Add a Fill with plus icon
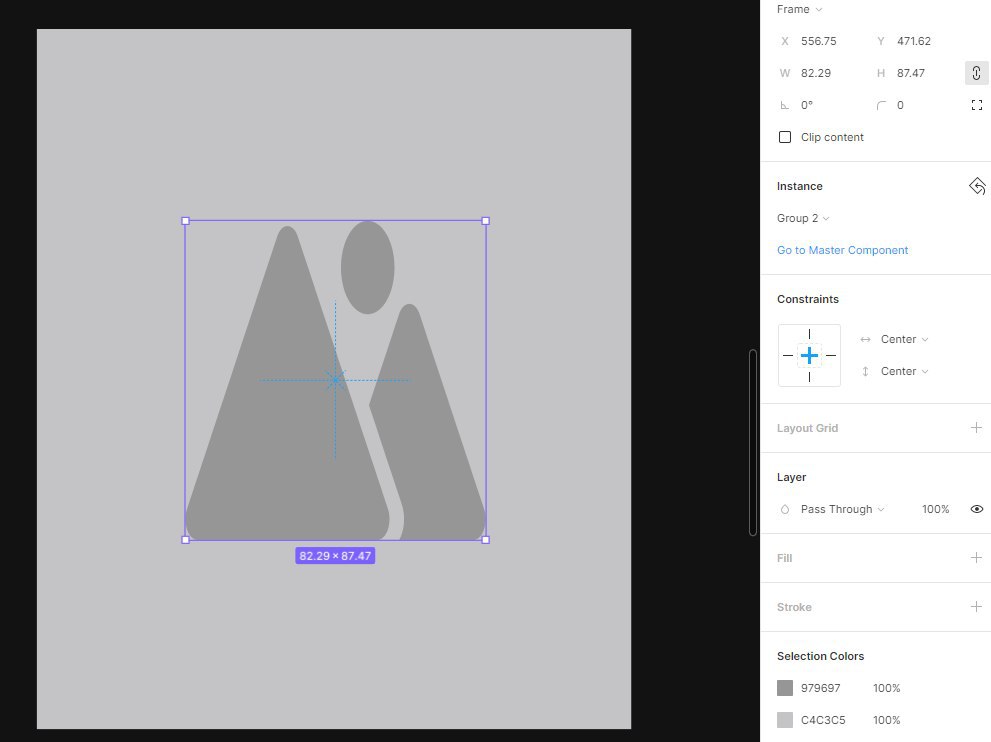 click(976, 557)
